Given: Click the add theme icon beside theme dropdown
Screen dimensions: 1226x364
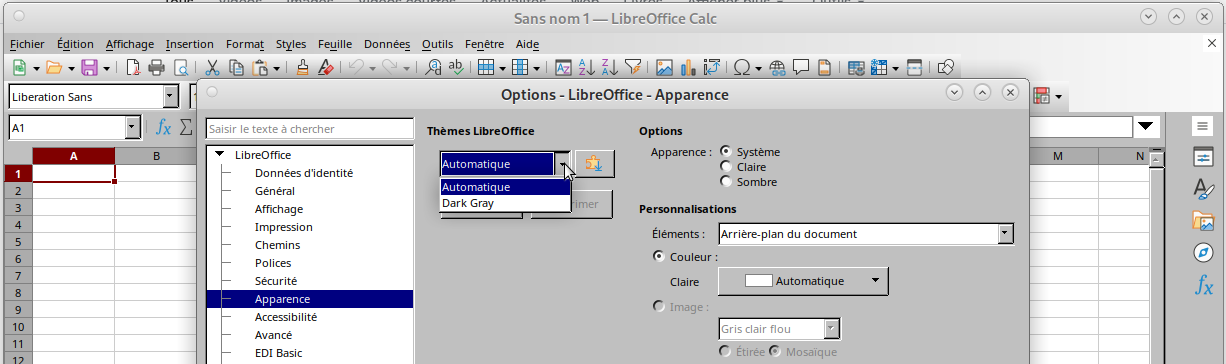Looking at the screenshot, I should (x=594, y=164).
